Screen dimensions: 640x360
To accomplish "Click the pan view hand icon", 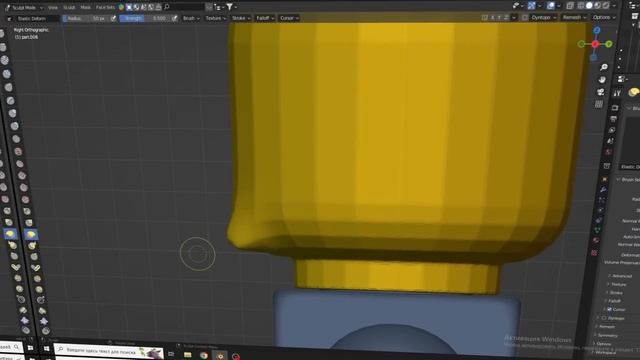I will point(602,80).
